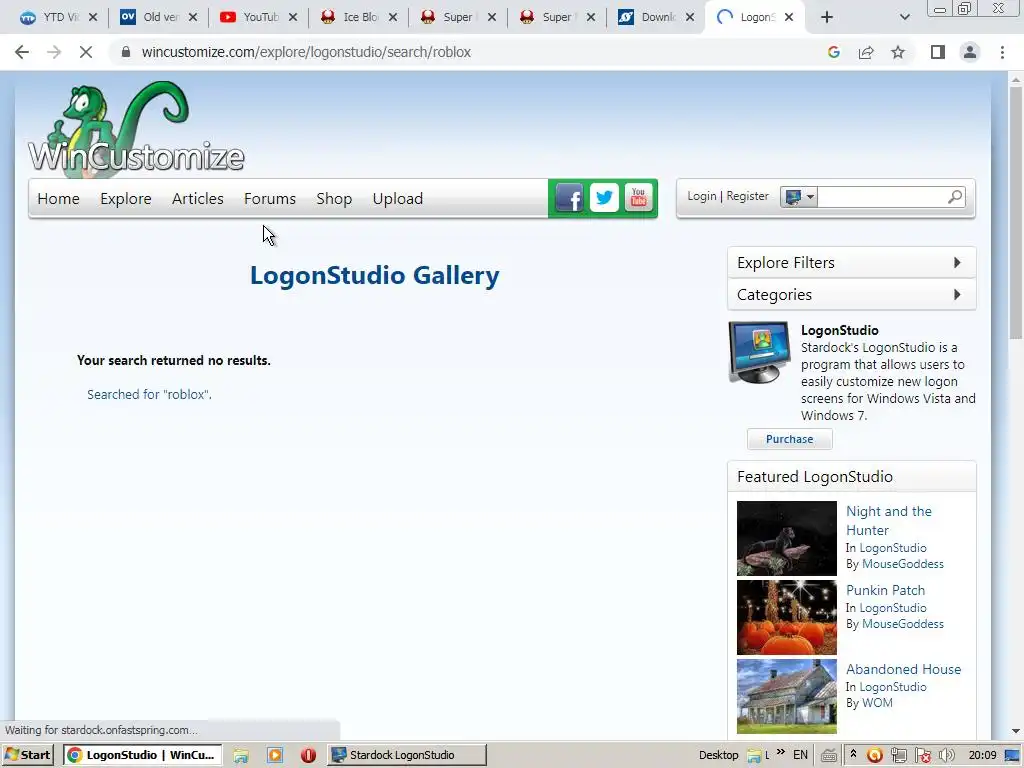Click the Purchase button for LogonStudio

tap(790, 439)
